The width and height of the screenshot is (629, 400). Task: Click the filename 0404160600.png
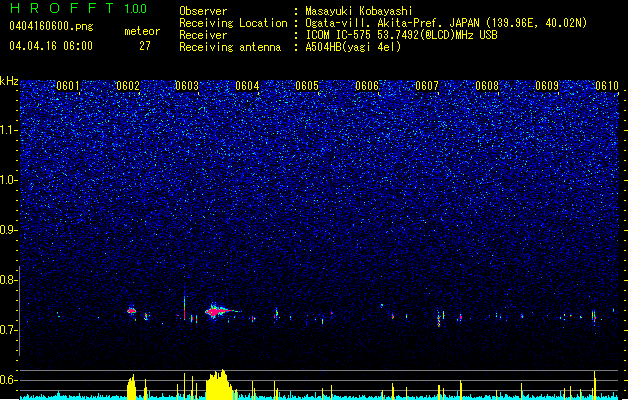tap(51, 27)
